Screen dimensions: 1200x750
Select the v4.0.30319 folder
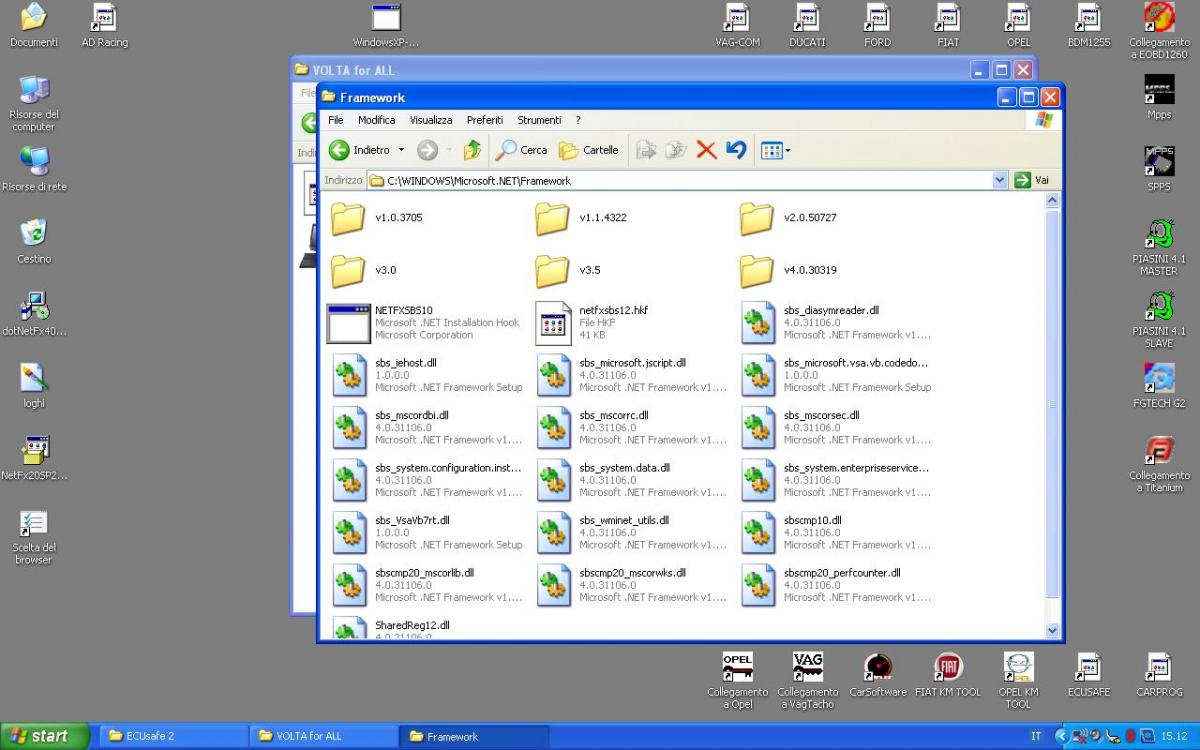coord(789,270)
